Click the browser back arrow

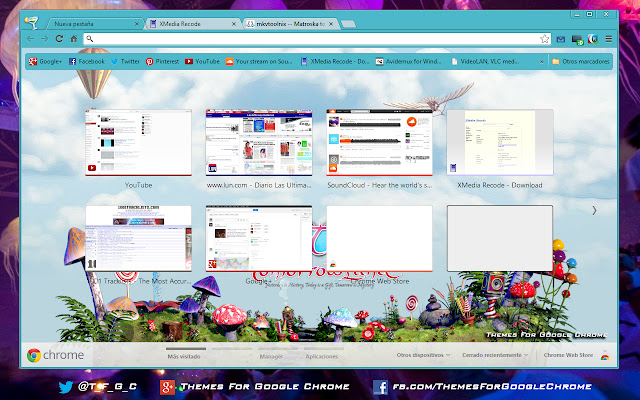tap(31, 38)
